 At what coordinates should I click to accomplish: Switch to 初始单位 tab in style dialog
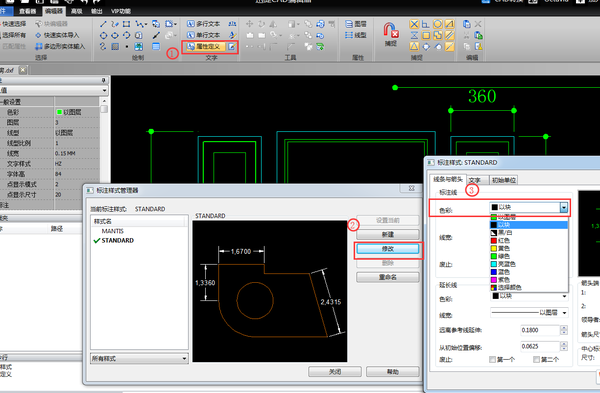click(504, 180)
